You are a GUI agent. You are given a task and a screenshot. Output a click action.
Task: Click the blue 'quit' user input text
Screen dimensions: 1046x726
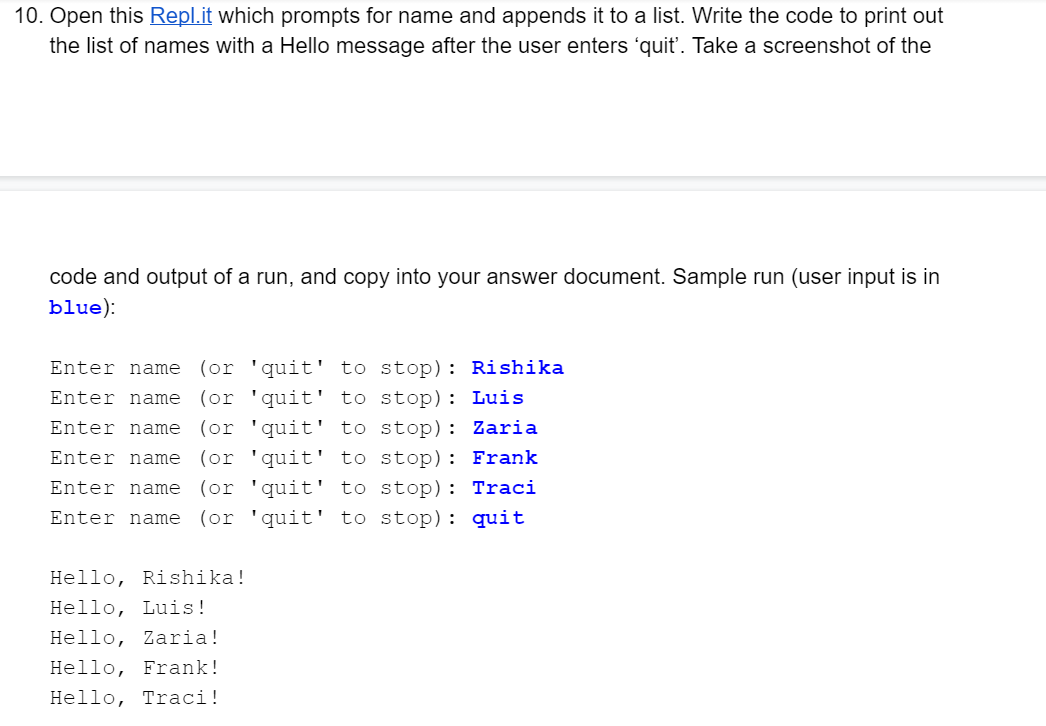pyautogui.click(x=498, y=518)
